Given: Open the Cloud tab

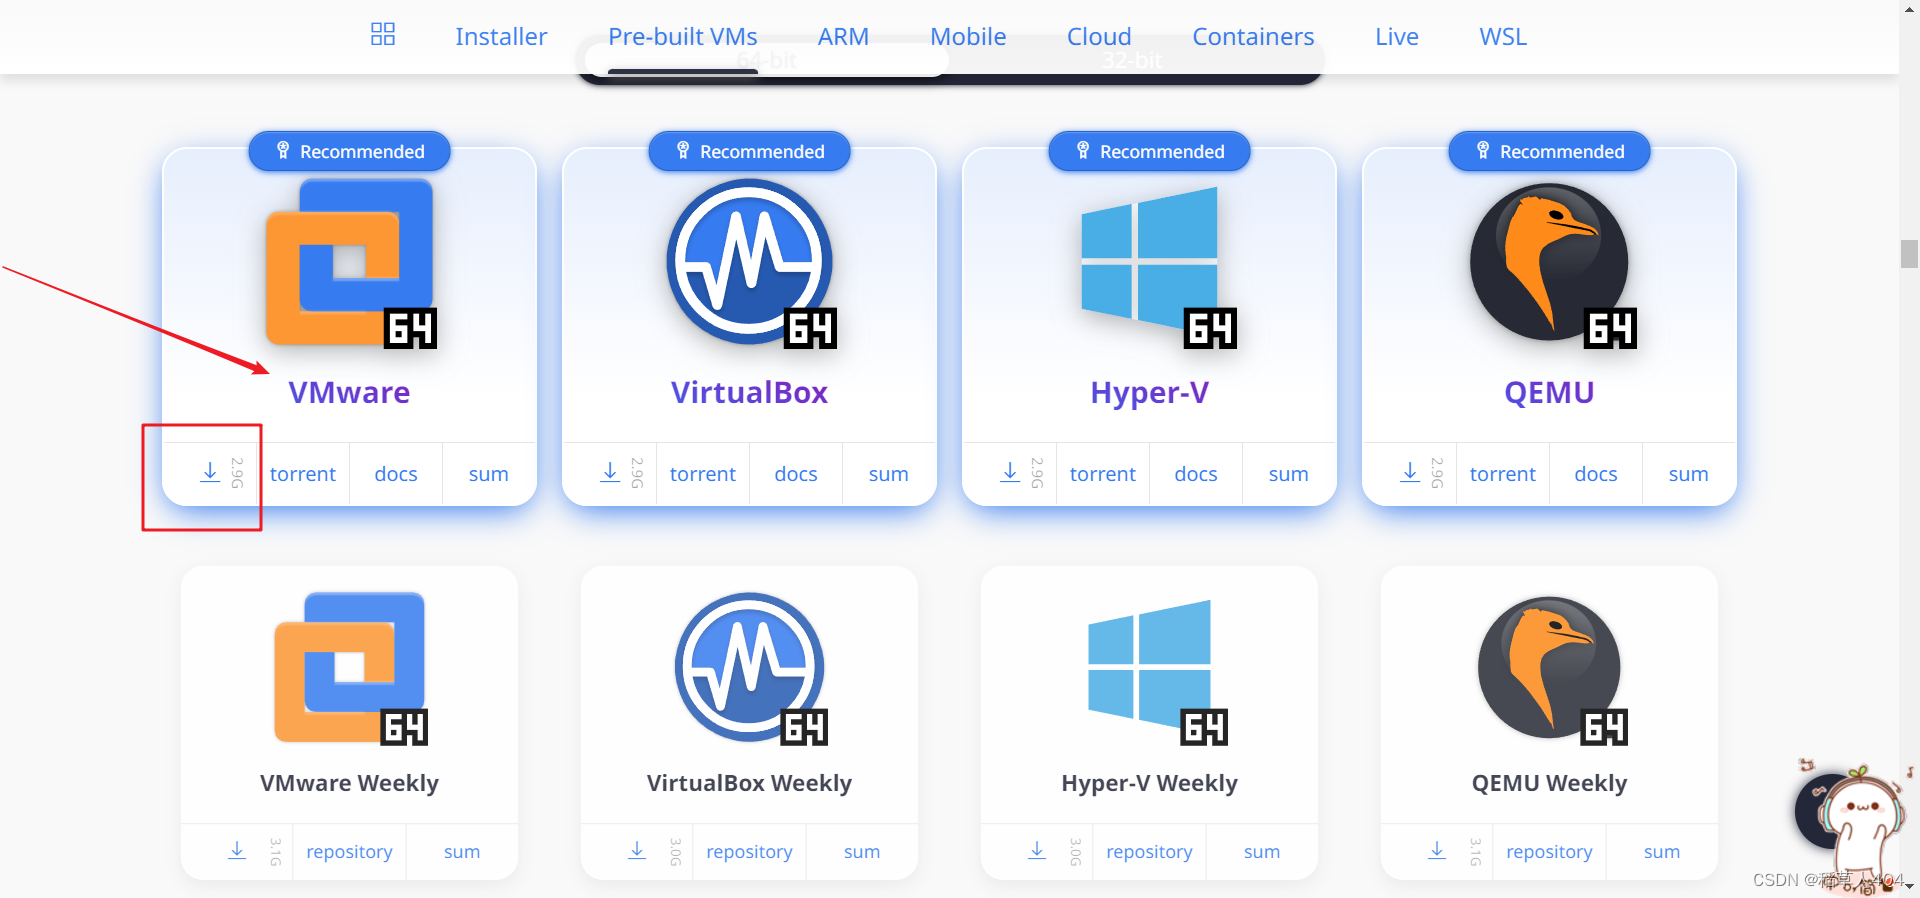Looking at the screenshot, I should tap(1099, 37).
